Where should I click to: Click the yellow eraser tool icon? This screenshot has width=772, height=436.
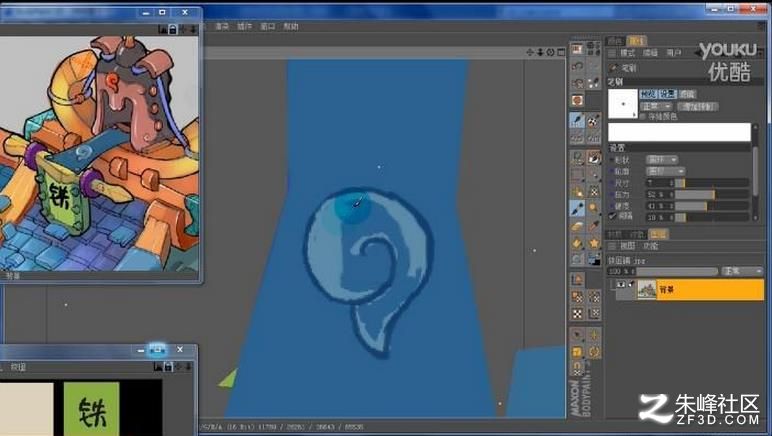click(577, 226)
